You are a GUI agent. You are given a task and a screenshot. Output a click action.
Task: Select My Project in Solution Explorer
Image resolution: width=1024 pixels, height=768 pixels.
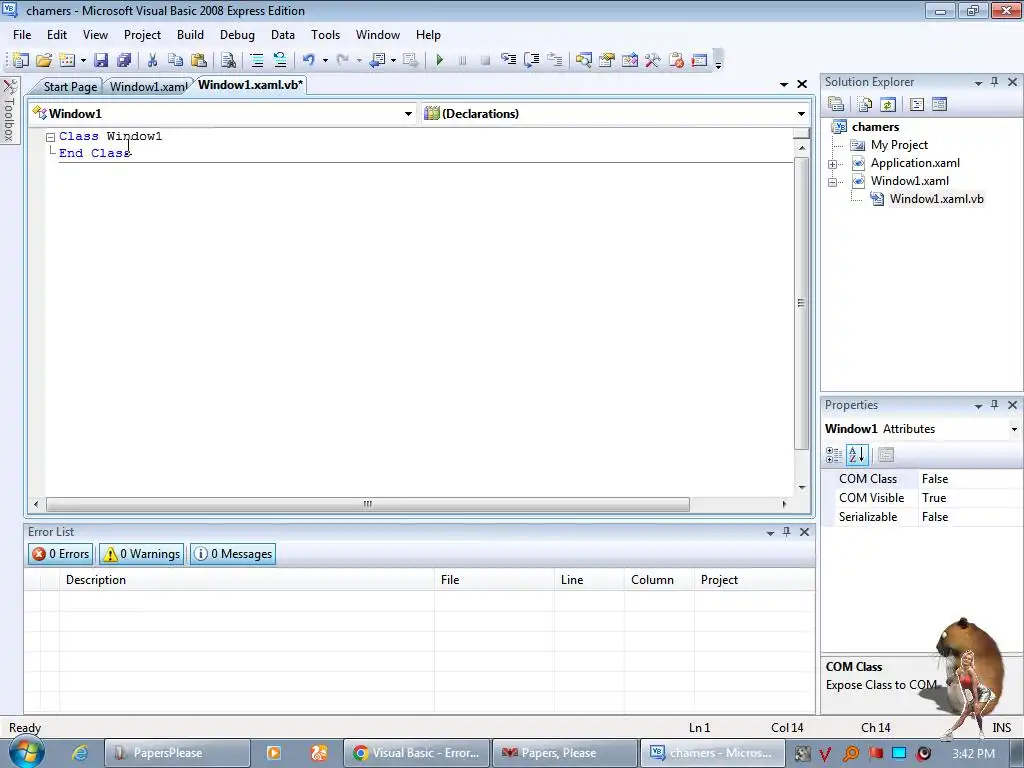tap(899, 145)
